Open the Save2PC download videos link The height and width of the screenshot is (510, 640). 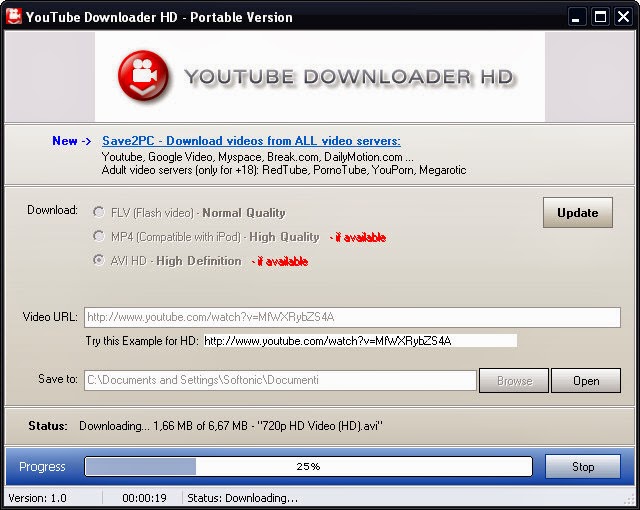251,141
